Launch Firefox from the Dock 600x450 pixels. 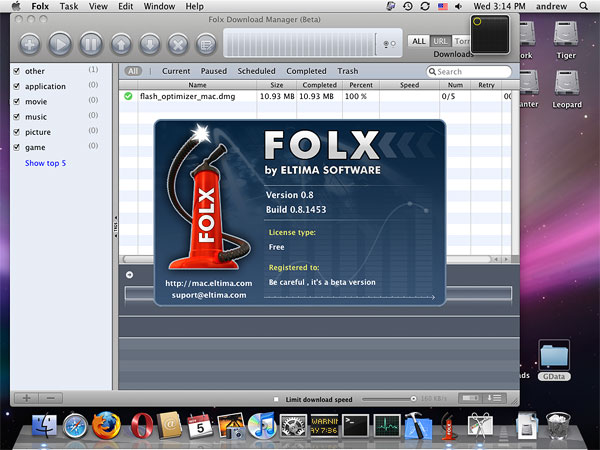coord(106,426)
